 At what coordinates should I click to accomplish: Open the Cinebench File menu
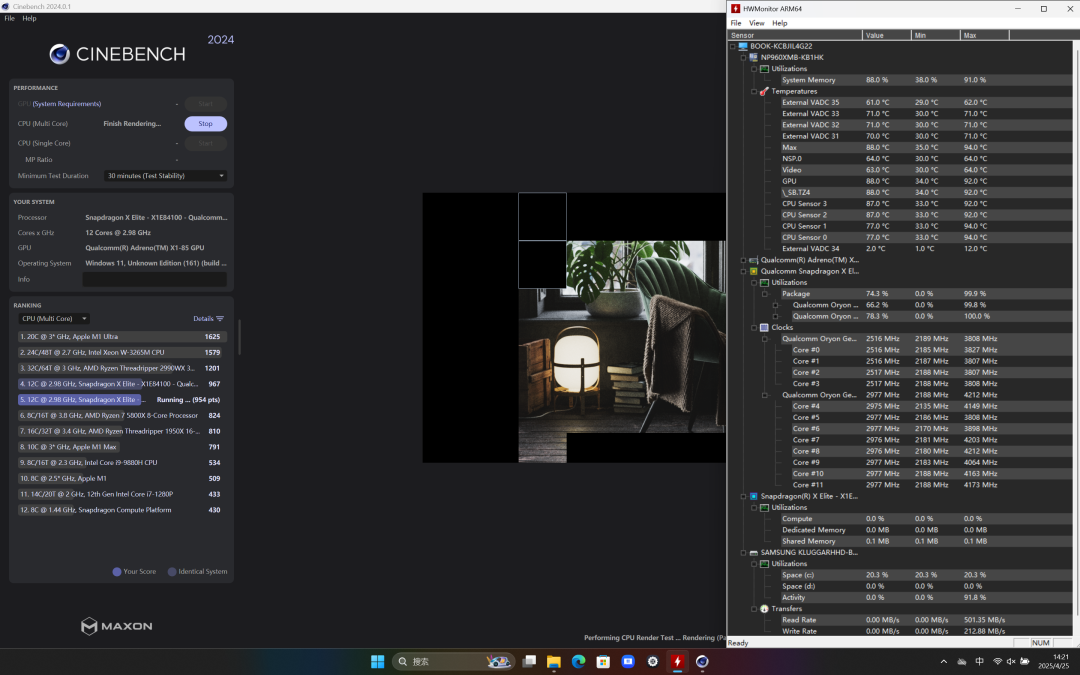(x=10, y=19)
